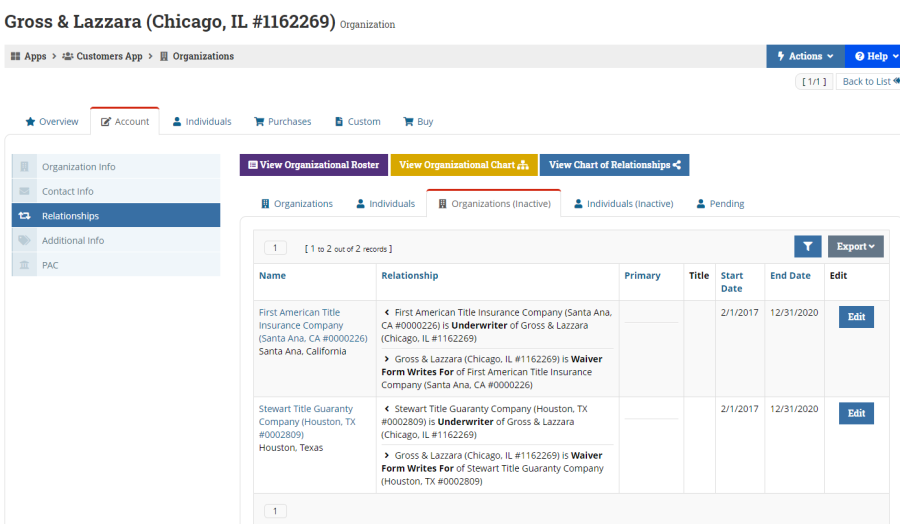Sort by the Primary column header
The height and width of the screenshot is (524, 900).
642,275
